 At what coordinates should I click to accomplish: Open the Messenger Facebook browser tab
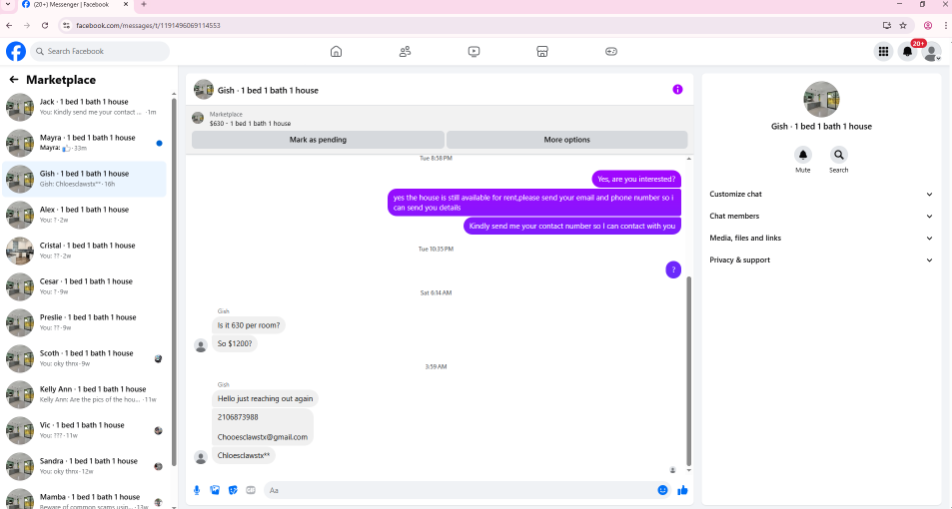(74, 5)
